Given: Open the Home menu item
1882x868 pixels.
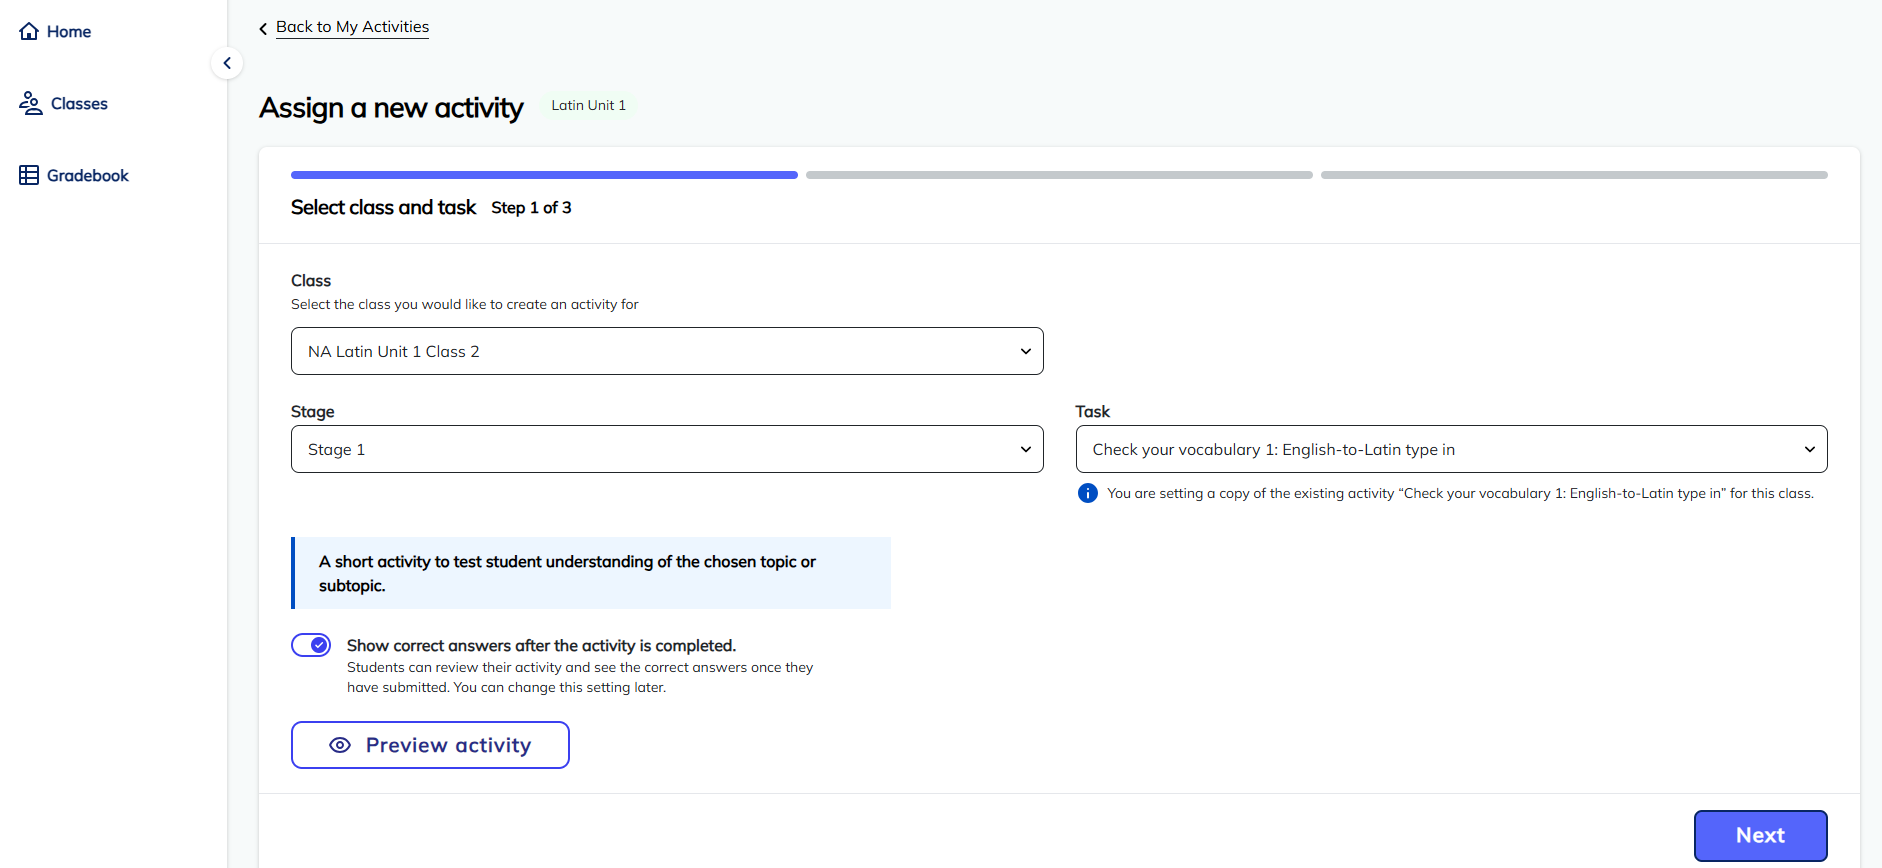Looking at the screenshot, I should 55,31.
